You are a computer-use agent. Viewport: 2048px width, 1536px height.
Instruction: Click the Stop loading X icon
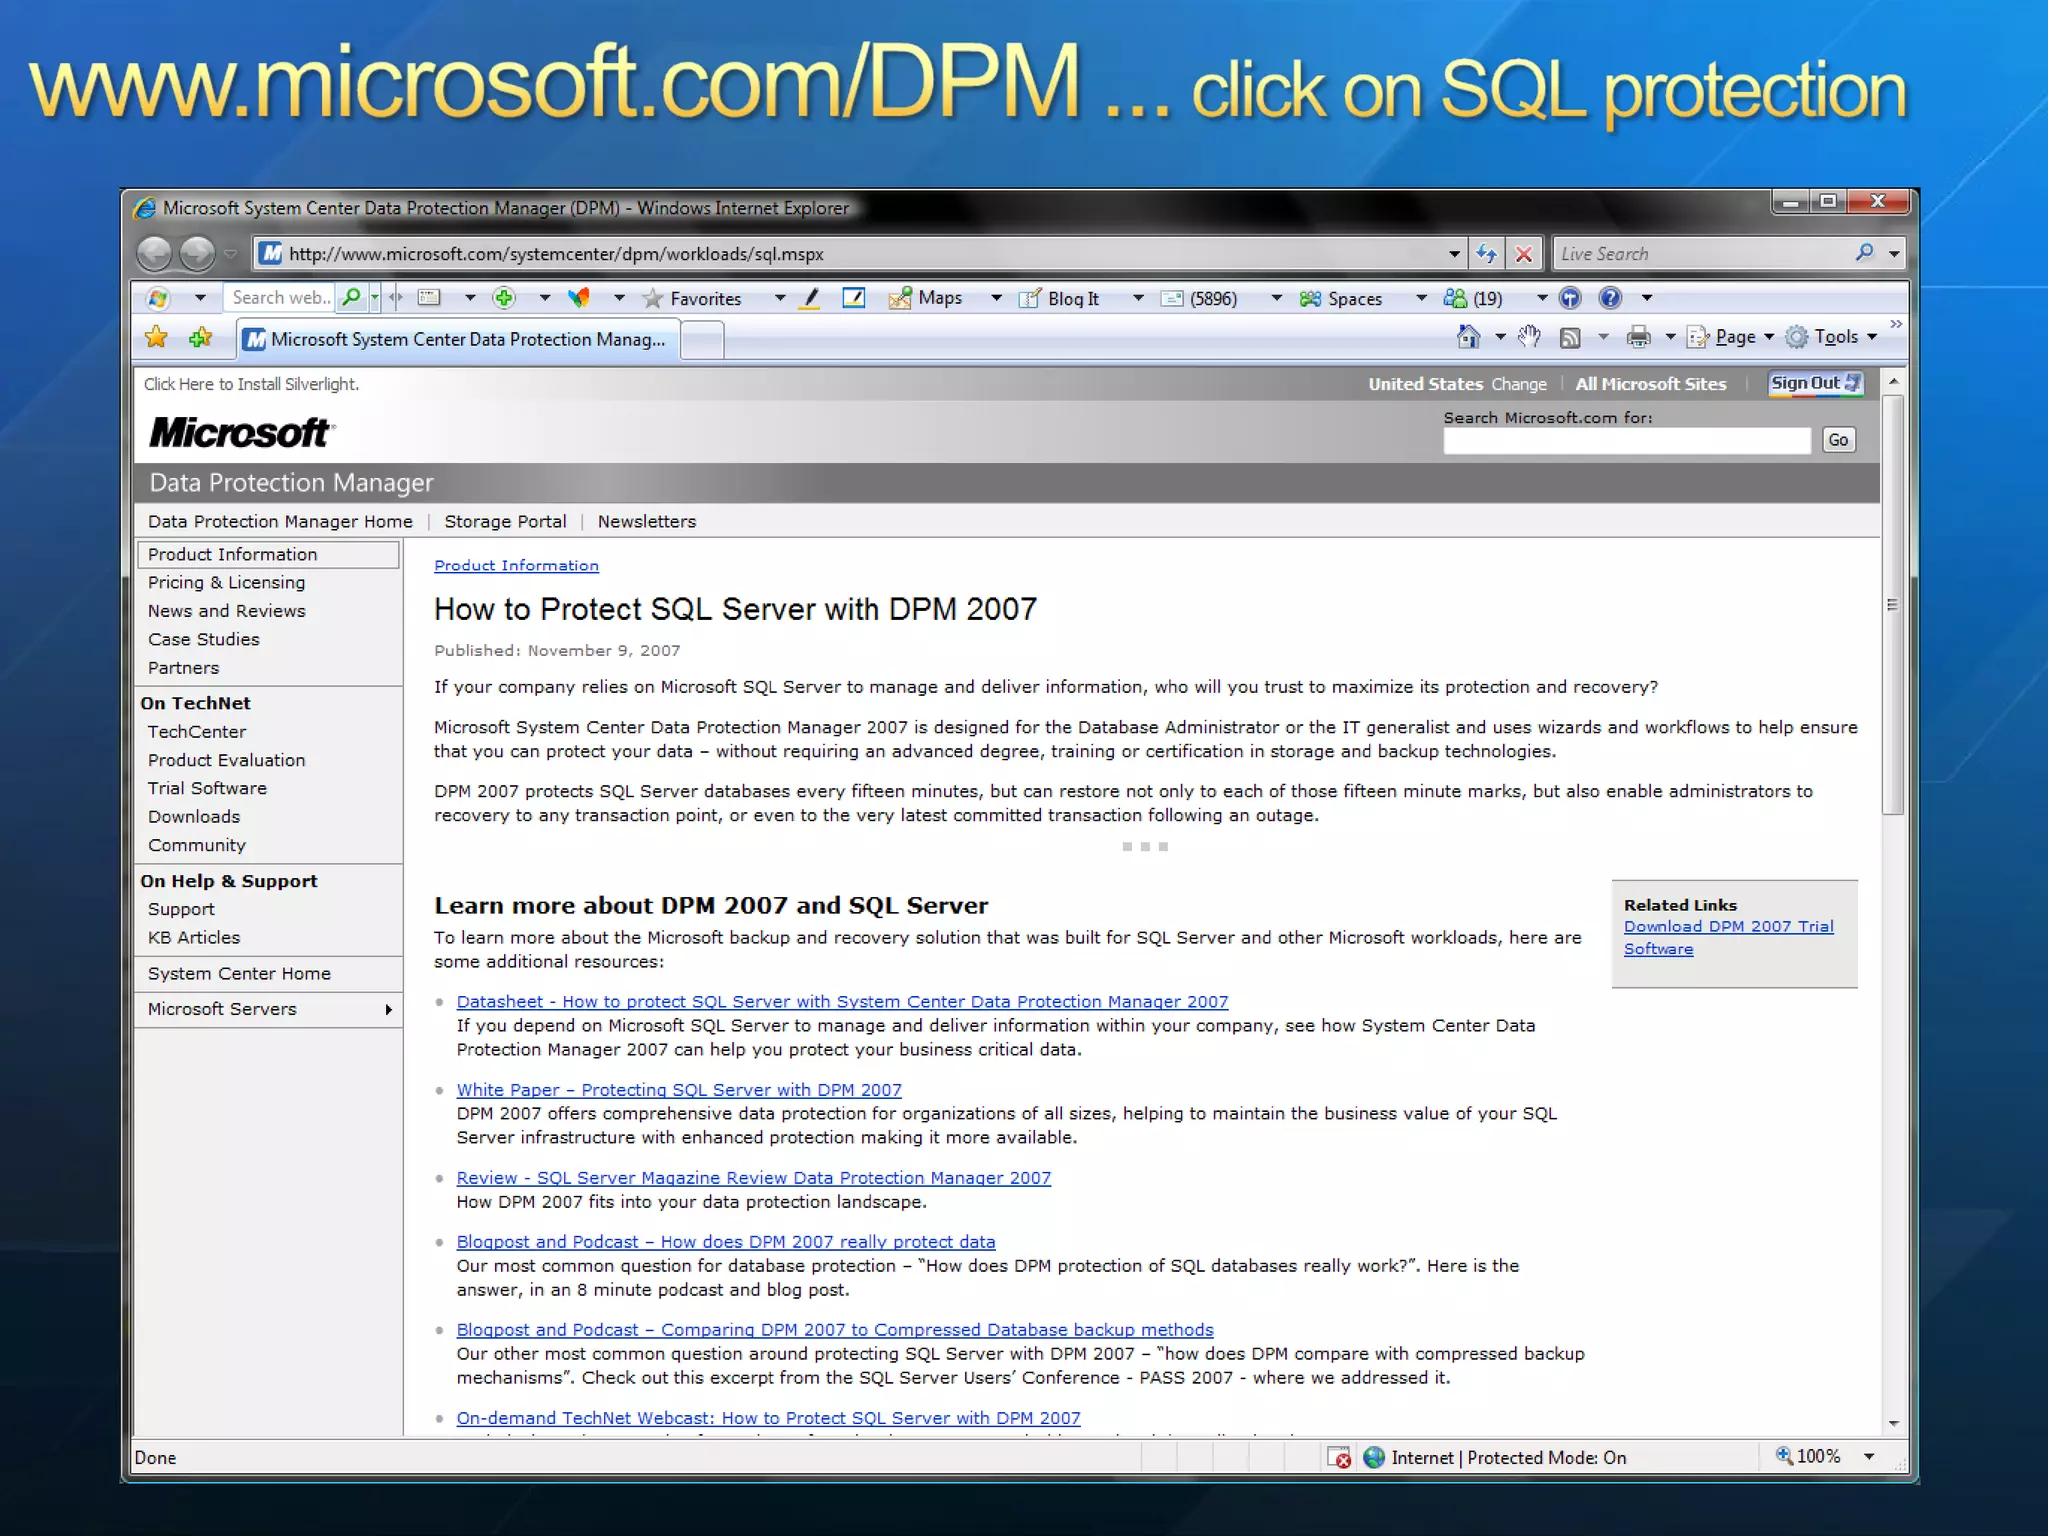click(x=1523, y=254)
